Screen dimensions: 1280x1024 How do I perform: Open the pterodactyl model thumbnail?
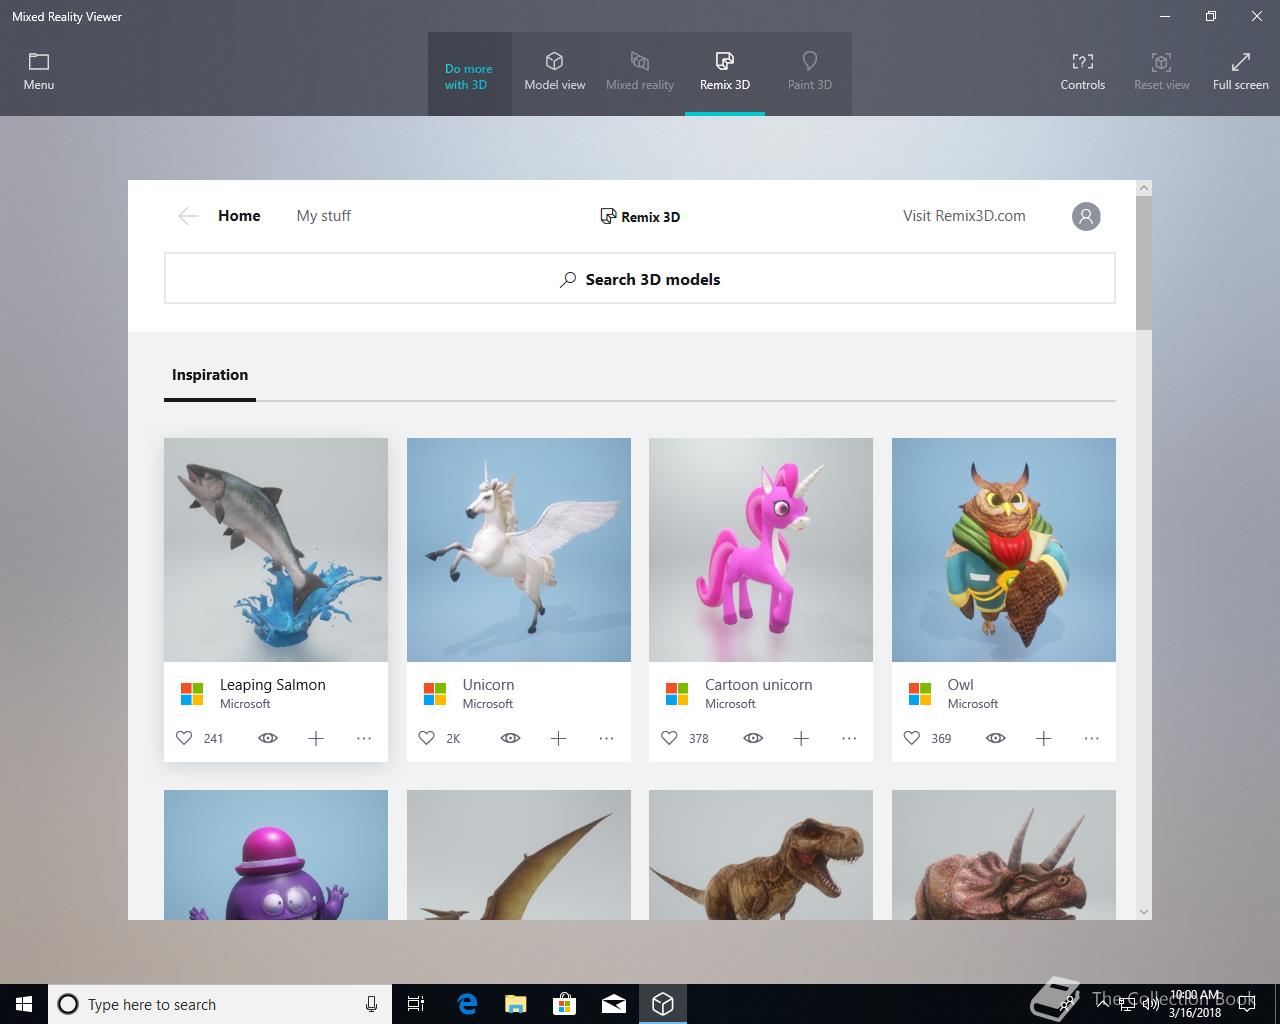coord(519,855)
